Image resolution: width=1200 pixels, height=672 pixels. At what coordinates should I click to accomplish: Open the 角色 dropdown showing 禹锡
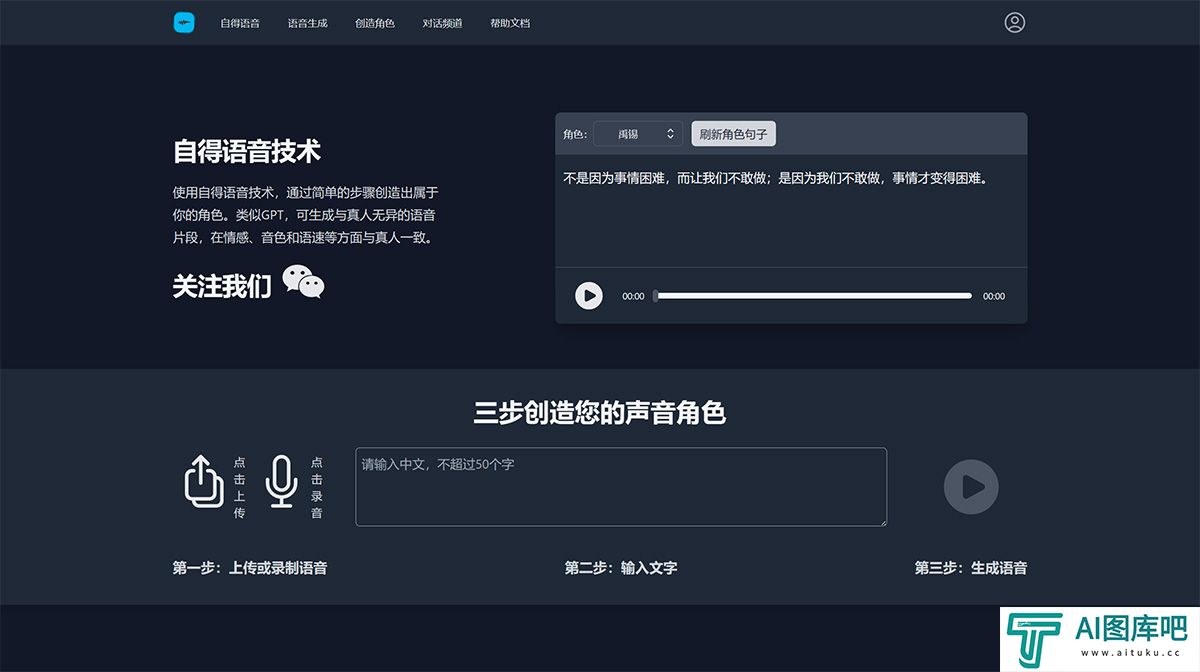638,134
